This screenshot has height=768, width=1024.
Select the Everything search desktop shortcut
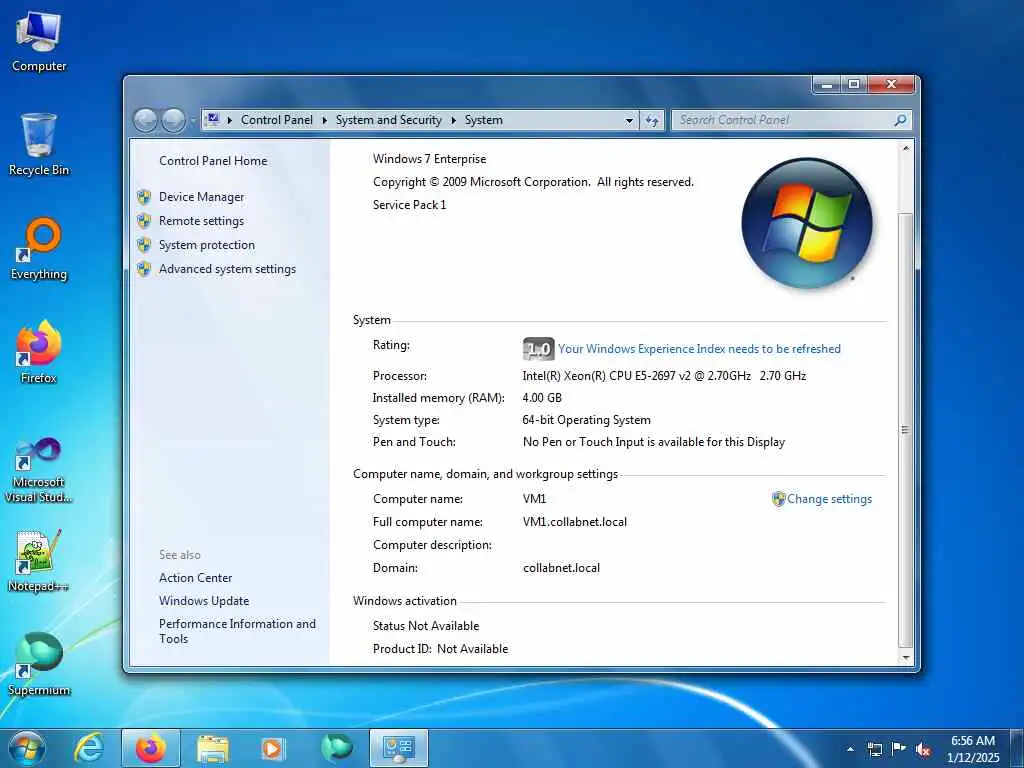(x=39, y=249)
